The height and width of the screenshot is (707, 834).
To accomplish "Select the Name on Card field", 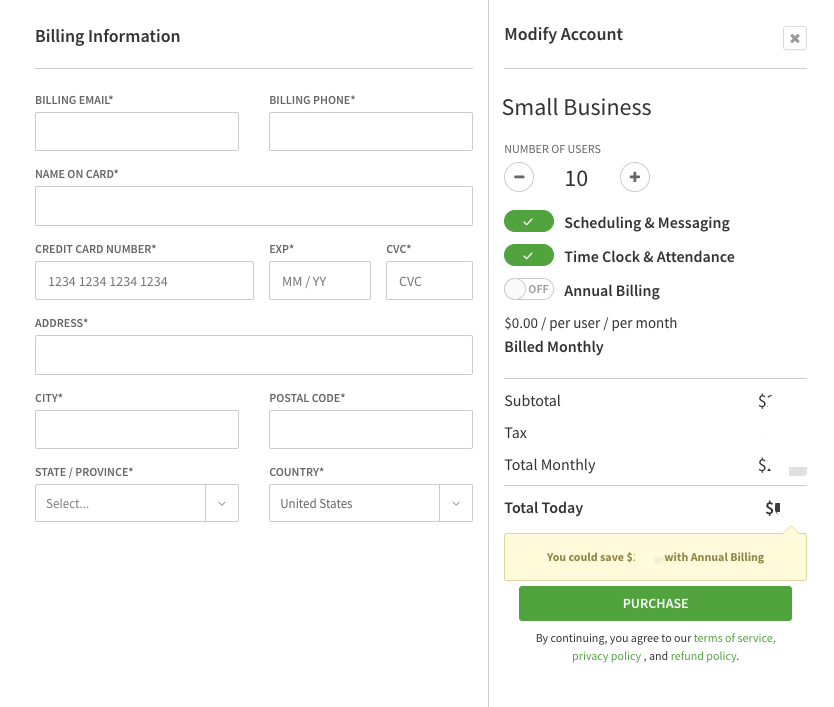I will 253,206.
